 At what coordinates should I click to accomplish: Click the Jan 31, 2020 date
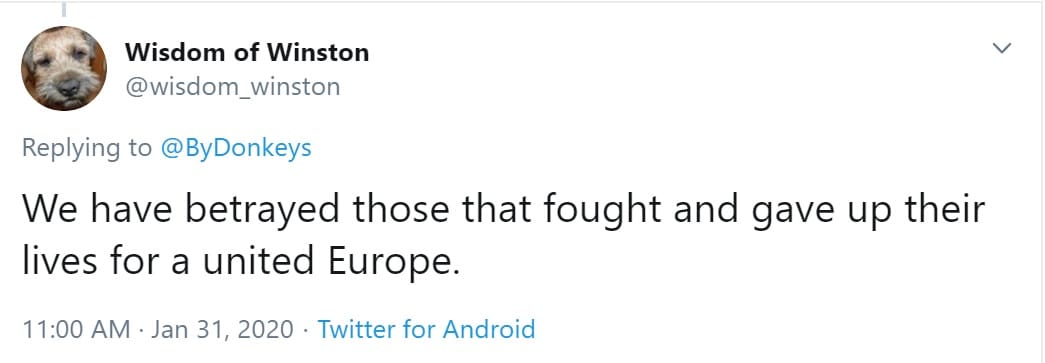pos(223,330)
